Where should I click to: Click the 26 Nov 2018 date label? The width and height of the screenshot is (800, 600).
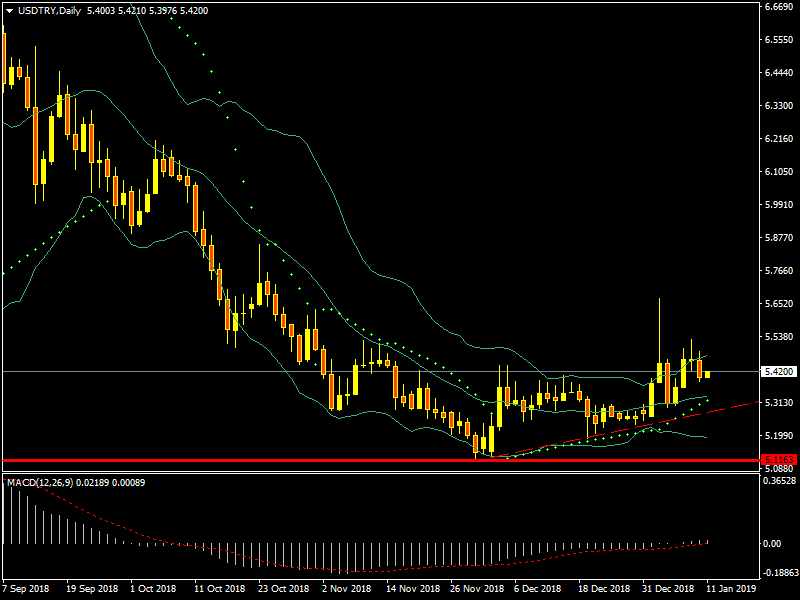tap(475, 589)
